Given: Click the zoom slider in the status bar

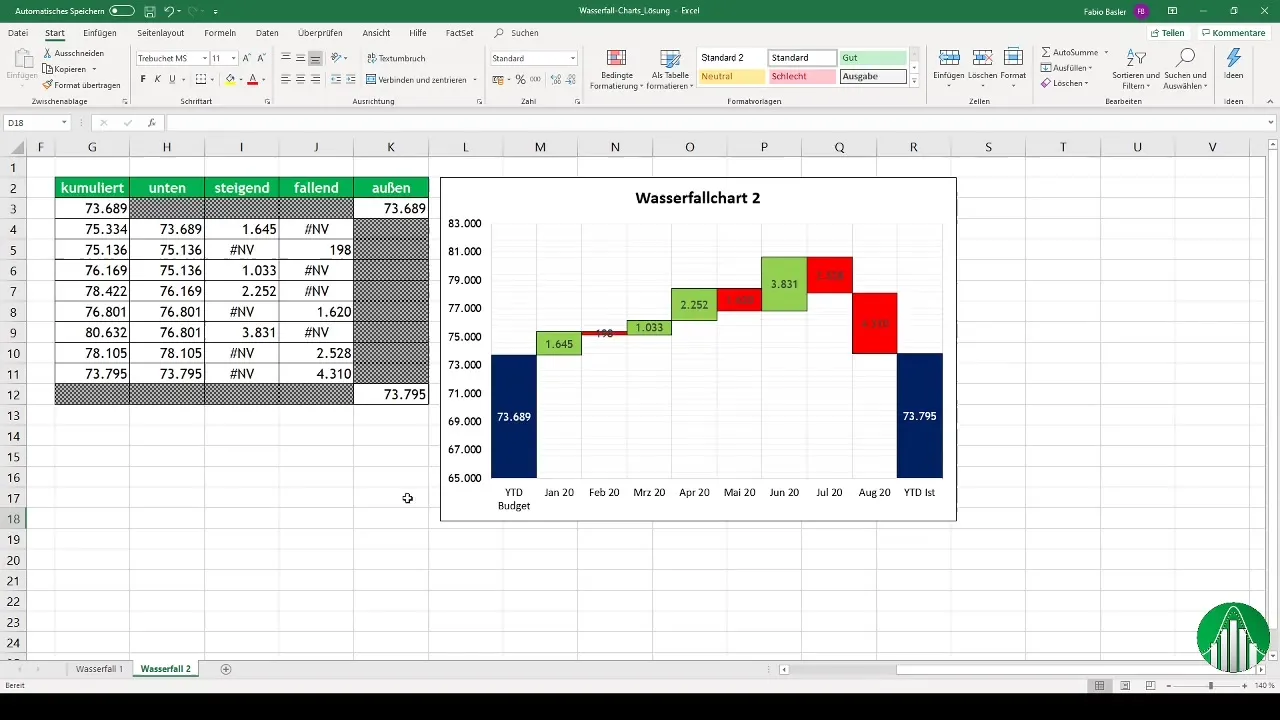Looking at the screenshot, I should [x=1210, y=686].
